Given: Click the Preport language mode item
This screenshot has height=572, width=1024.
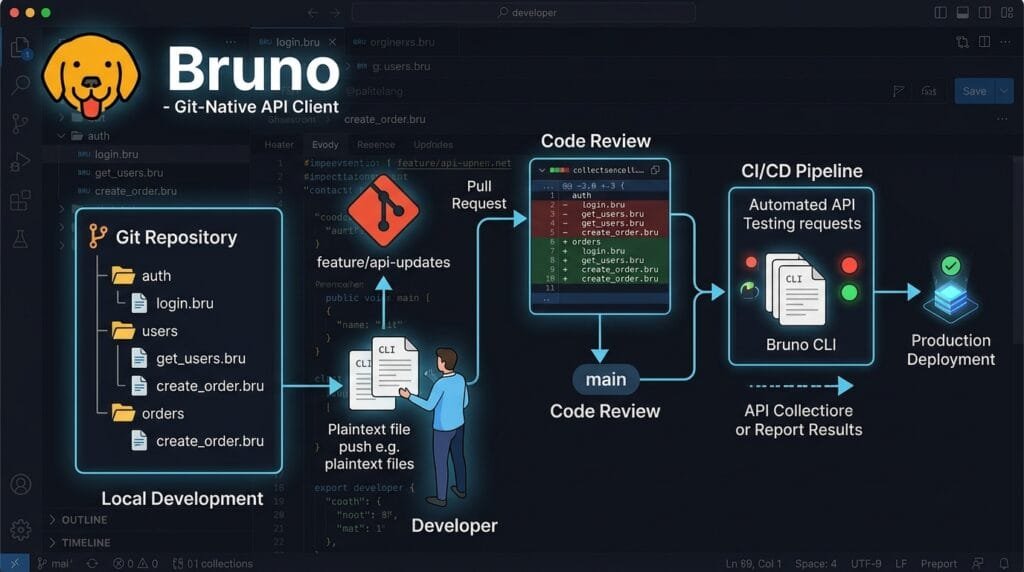Looking at the screenshot, I should pos(938,563).
